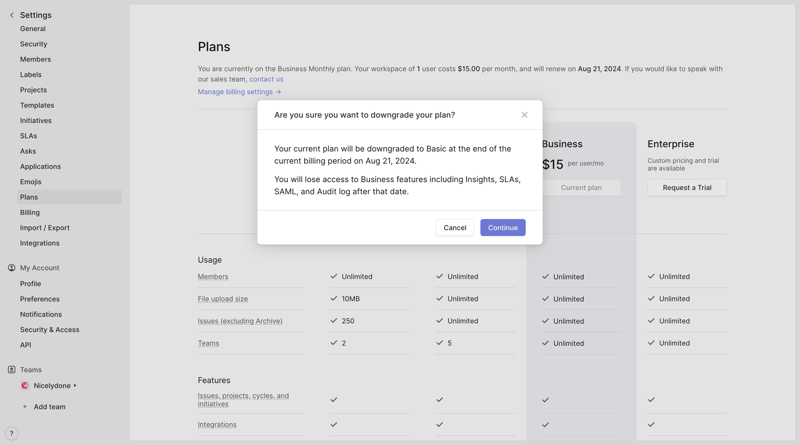
Task: Open Asks settings
Action: coord(28,151)
